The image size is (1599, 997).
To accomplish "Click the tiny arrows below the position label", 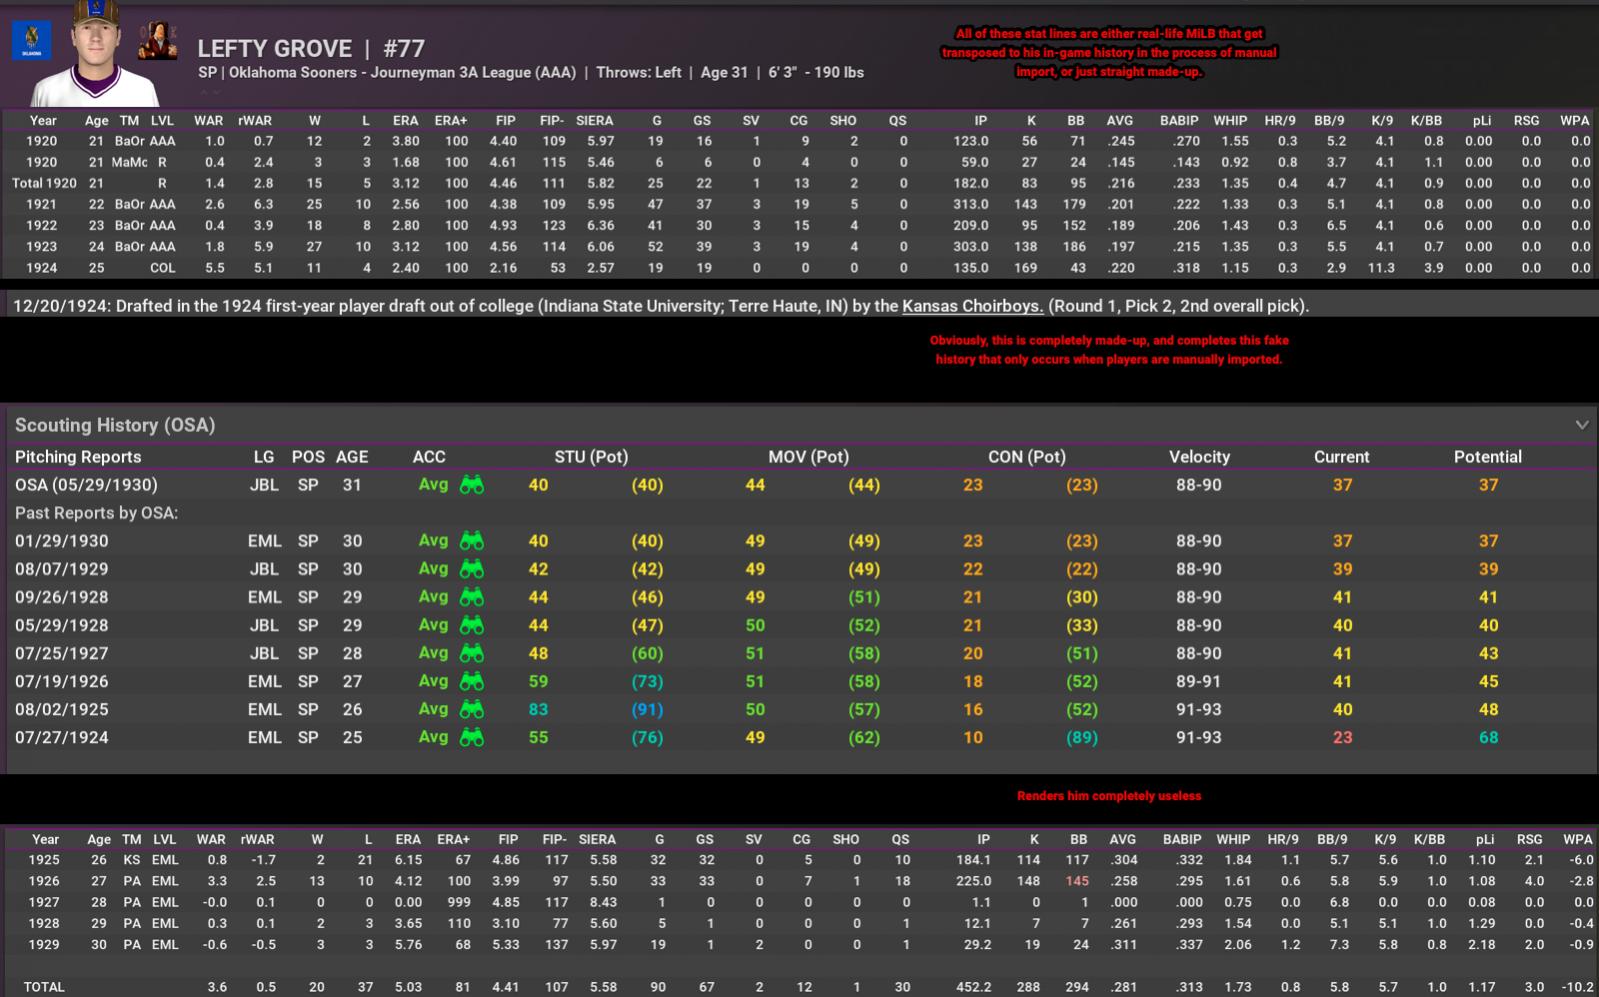I will click(x=209, y=92).
